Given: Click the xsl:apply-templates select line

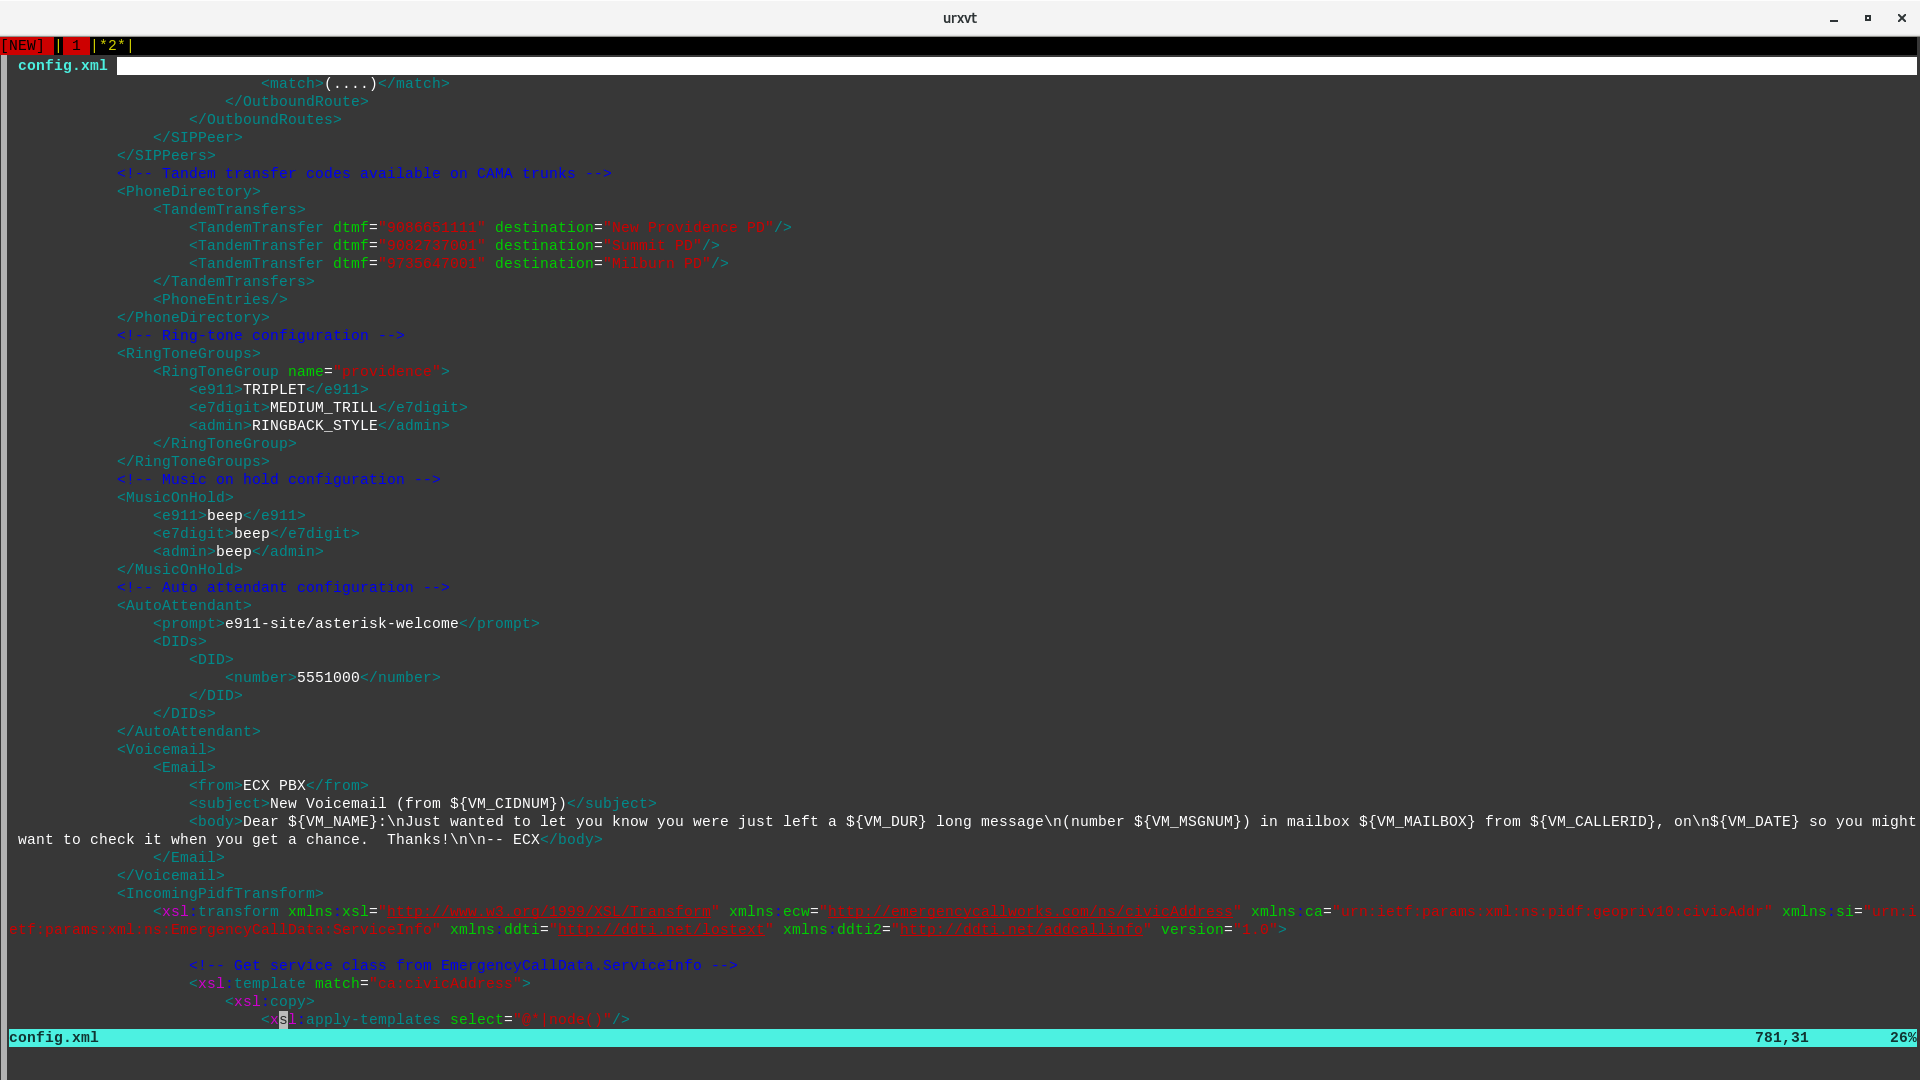Looking at the screenshot, I should [445, 1020].
